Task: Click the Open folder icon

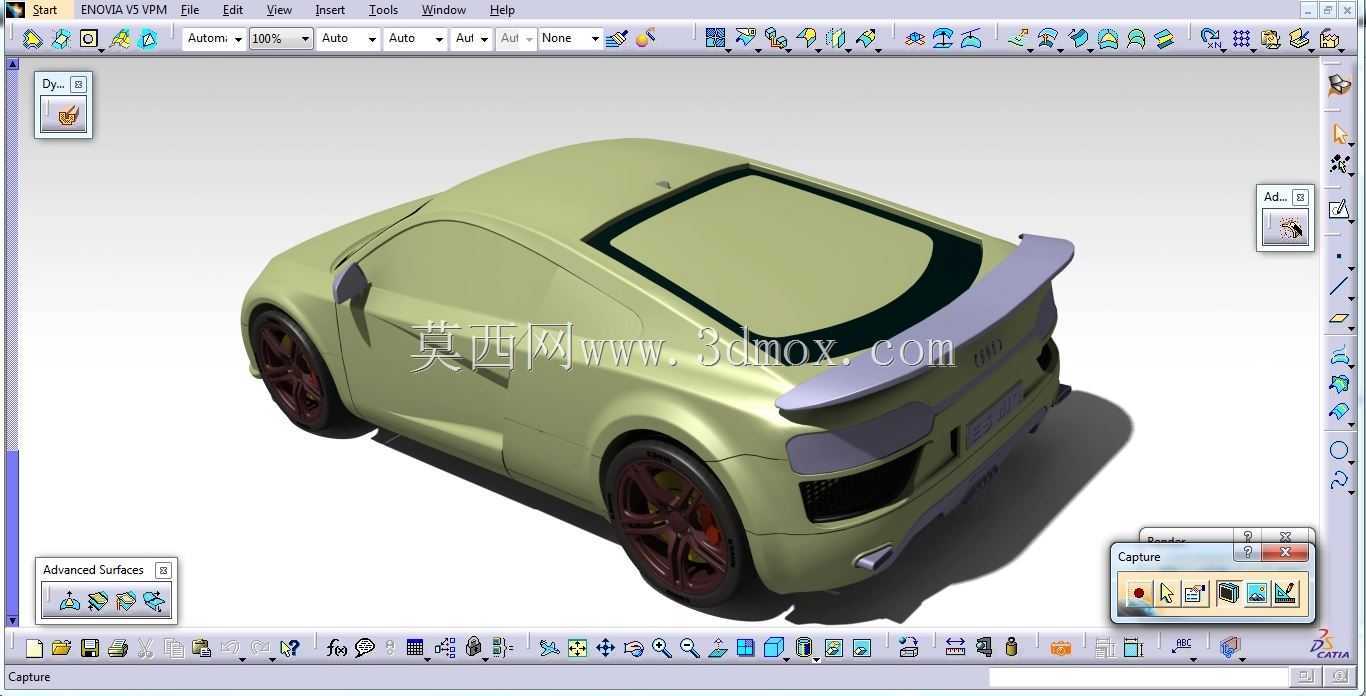Action: coord(61,648)
